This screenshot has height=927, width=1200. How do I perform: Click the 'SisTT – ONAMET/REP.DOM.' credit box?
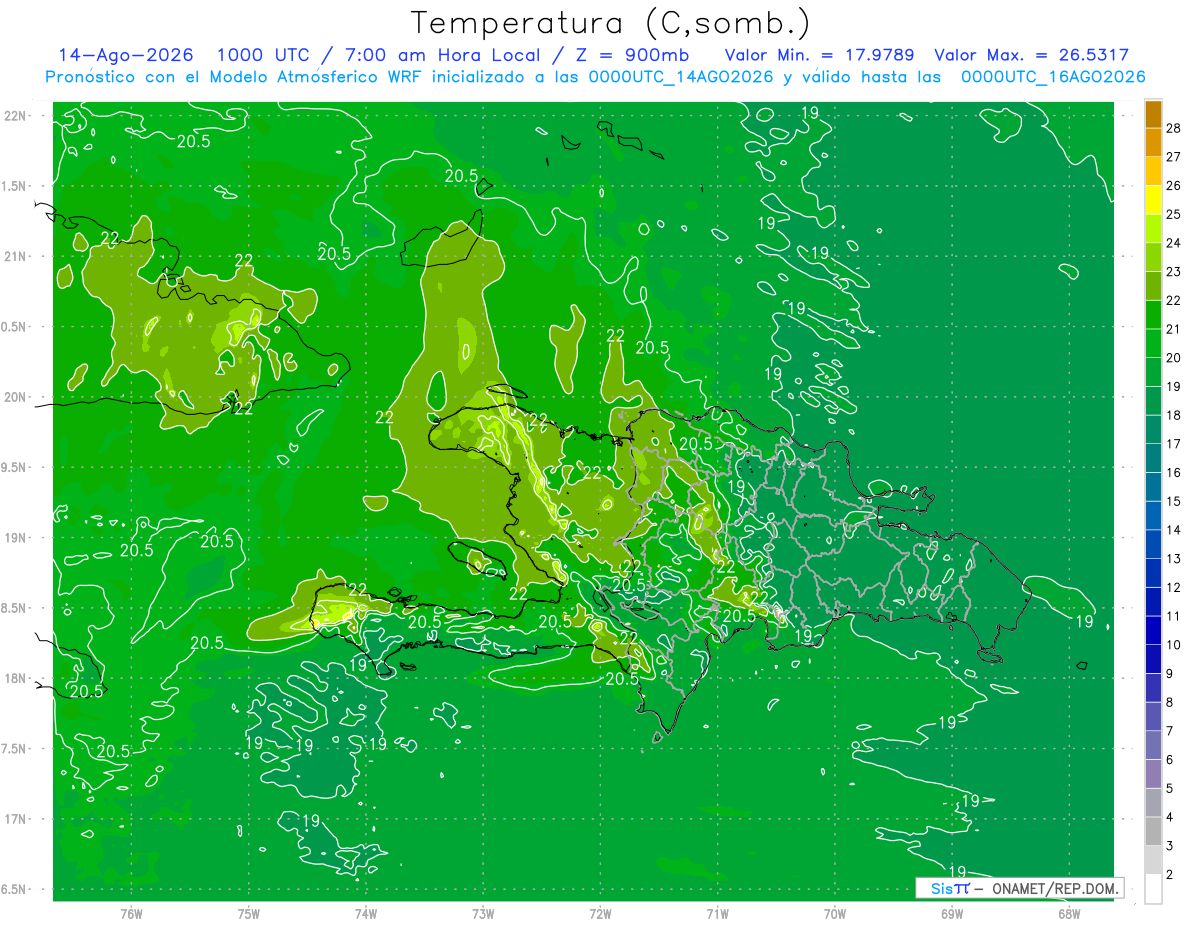1019,888
